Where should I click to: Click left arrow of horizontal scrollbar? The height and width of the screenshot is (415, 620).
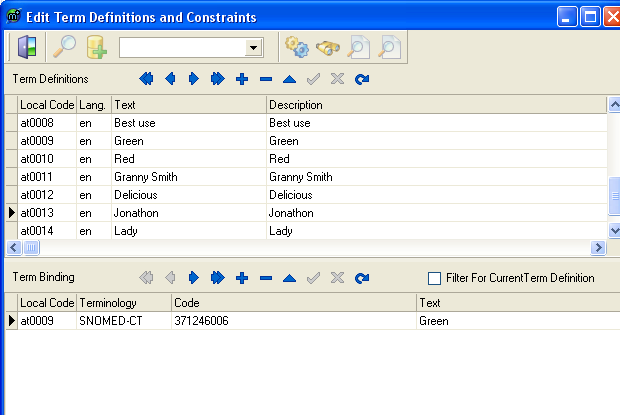click(13, 248)
